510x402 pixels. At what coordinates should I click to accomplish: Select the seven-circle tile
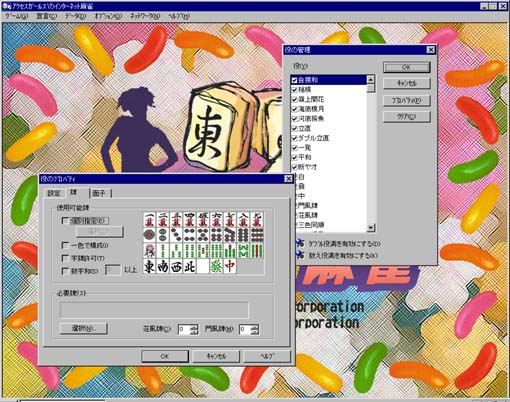click(230, 235)
